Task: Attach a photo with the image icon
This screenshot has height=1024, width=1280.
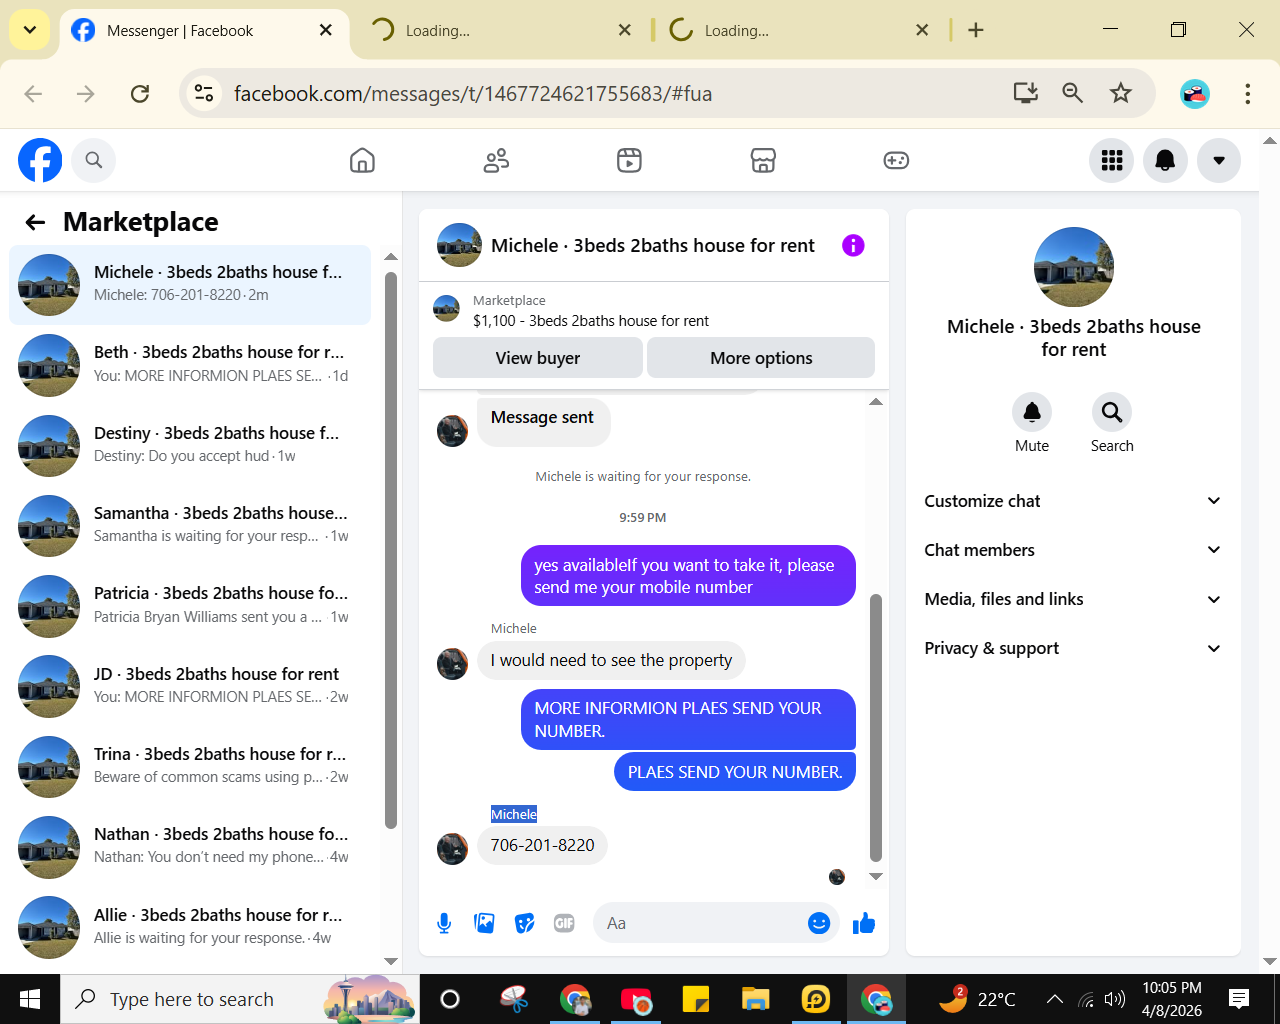Action: [485, 923]
